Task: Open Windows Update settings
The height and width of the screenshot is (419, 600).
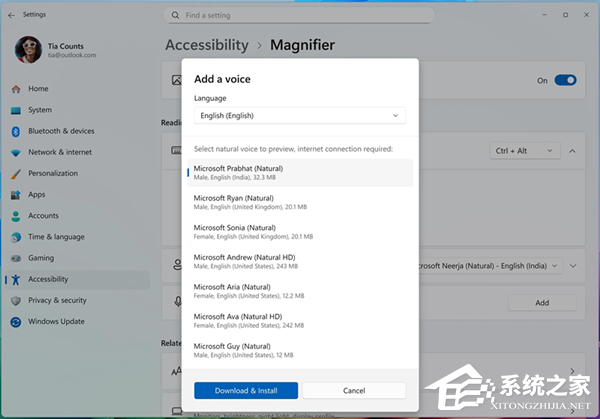Action: coord(56,321)
